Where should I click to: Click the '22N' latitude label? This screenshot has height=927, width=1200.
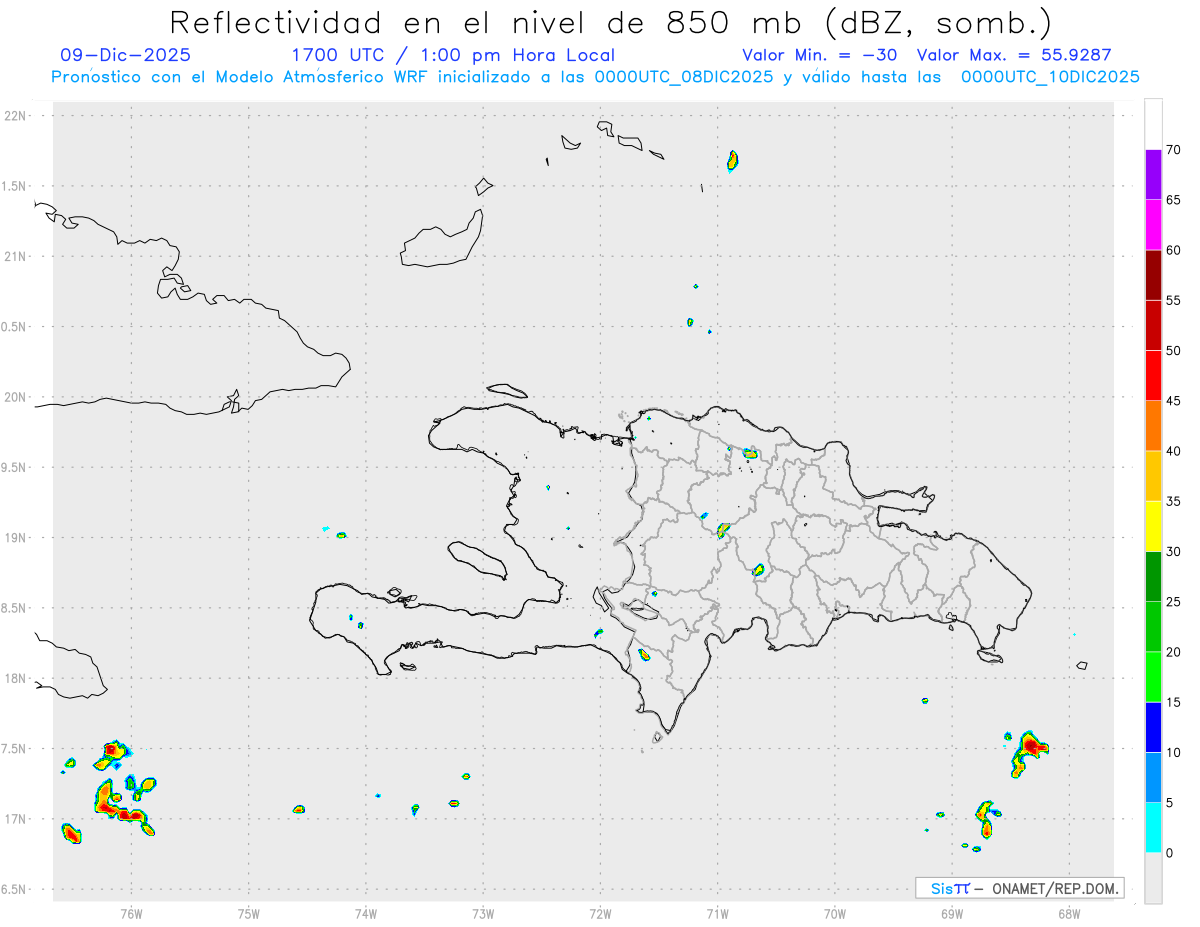pos(17,116)
